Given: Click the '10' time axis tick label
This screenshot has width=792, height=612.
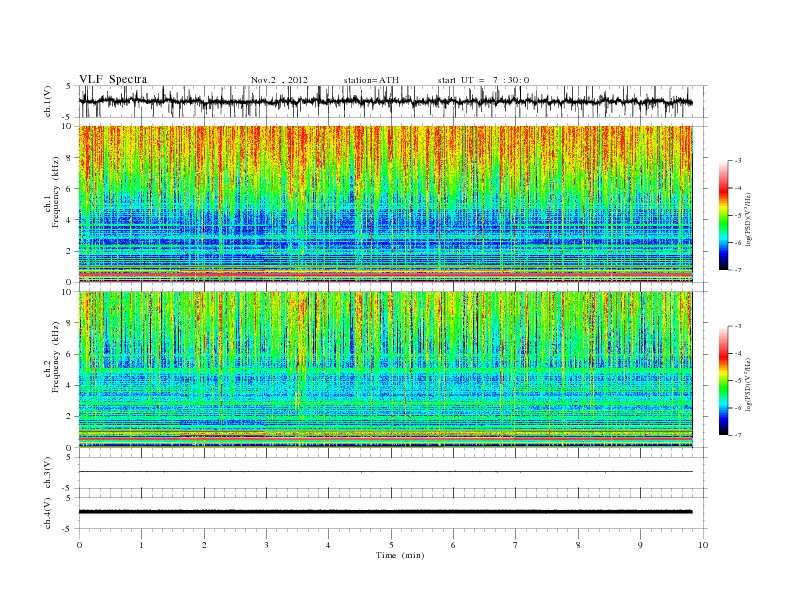Looking at the screenshot, I should click(703, 545).
